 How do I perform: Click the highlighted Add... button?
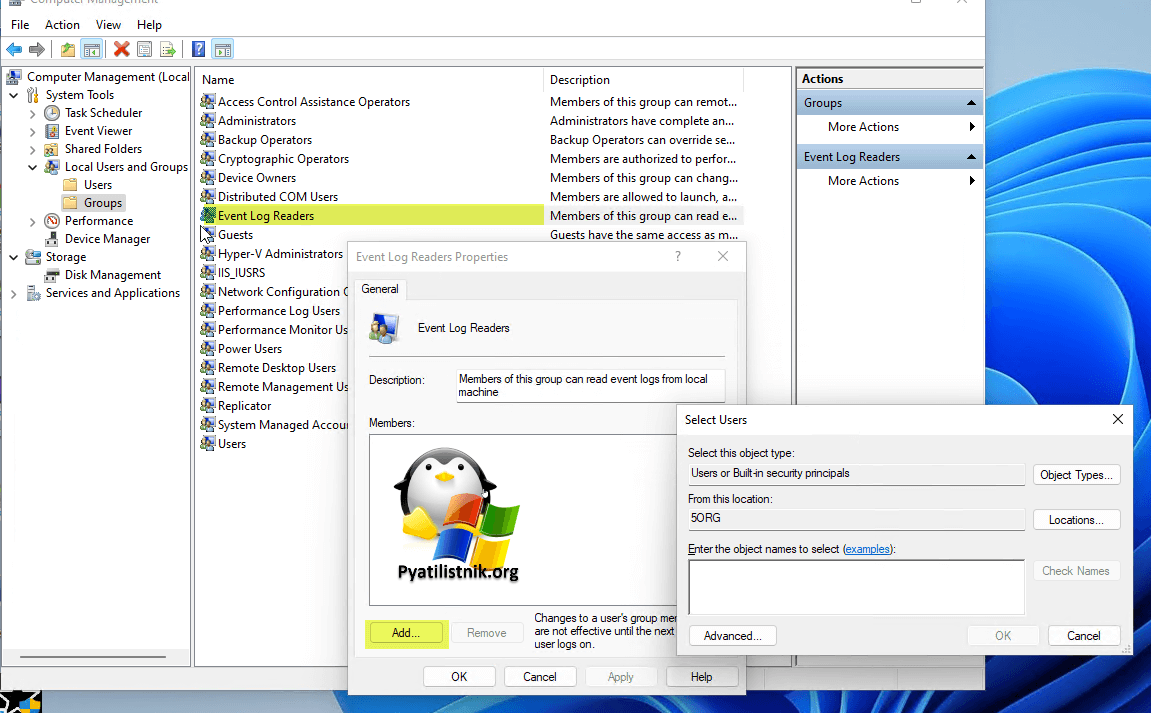pos(405,632)
